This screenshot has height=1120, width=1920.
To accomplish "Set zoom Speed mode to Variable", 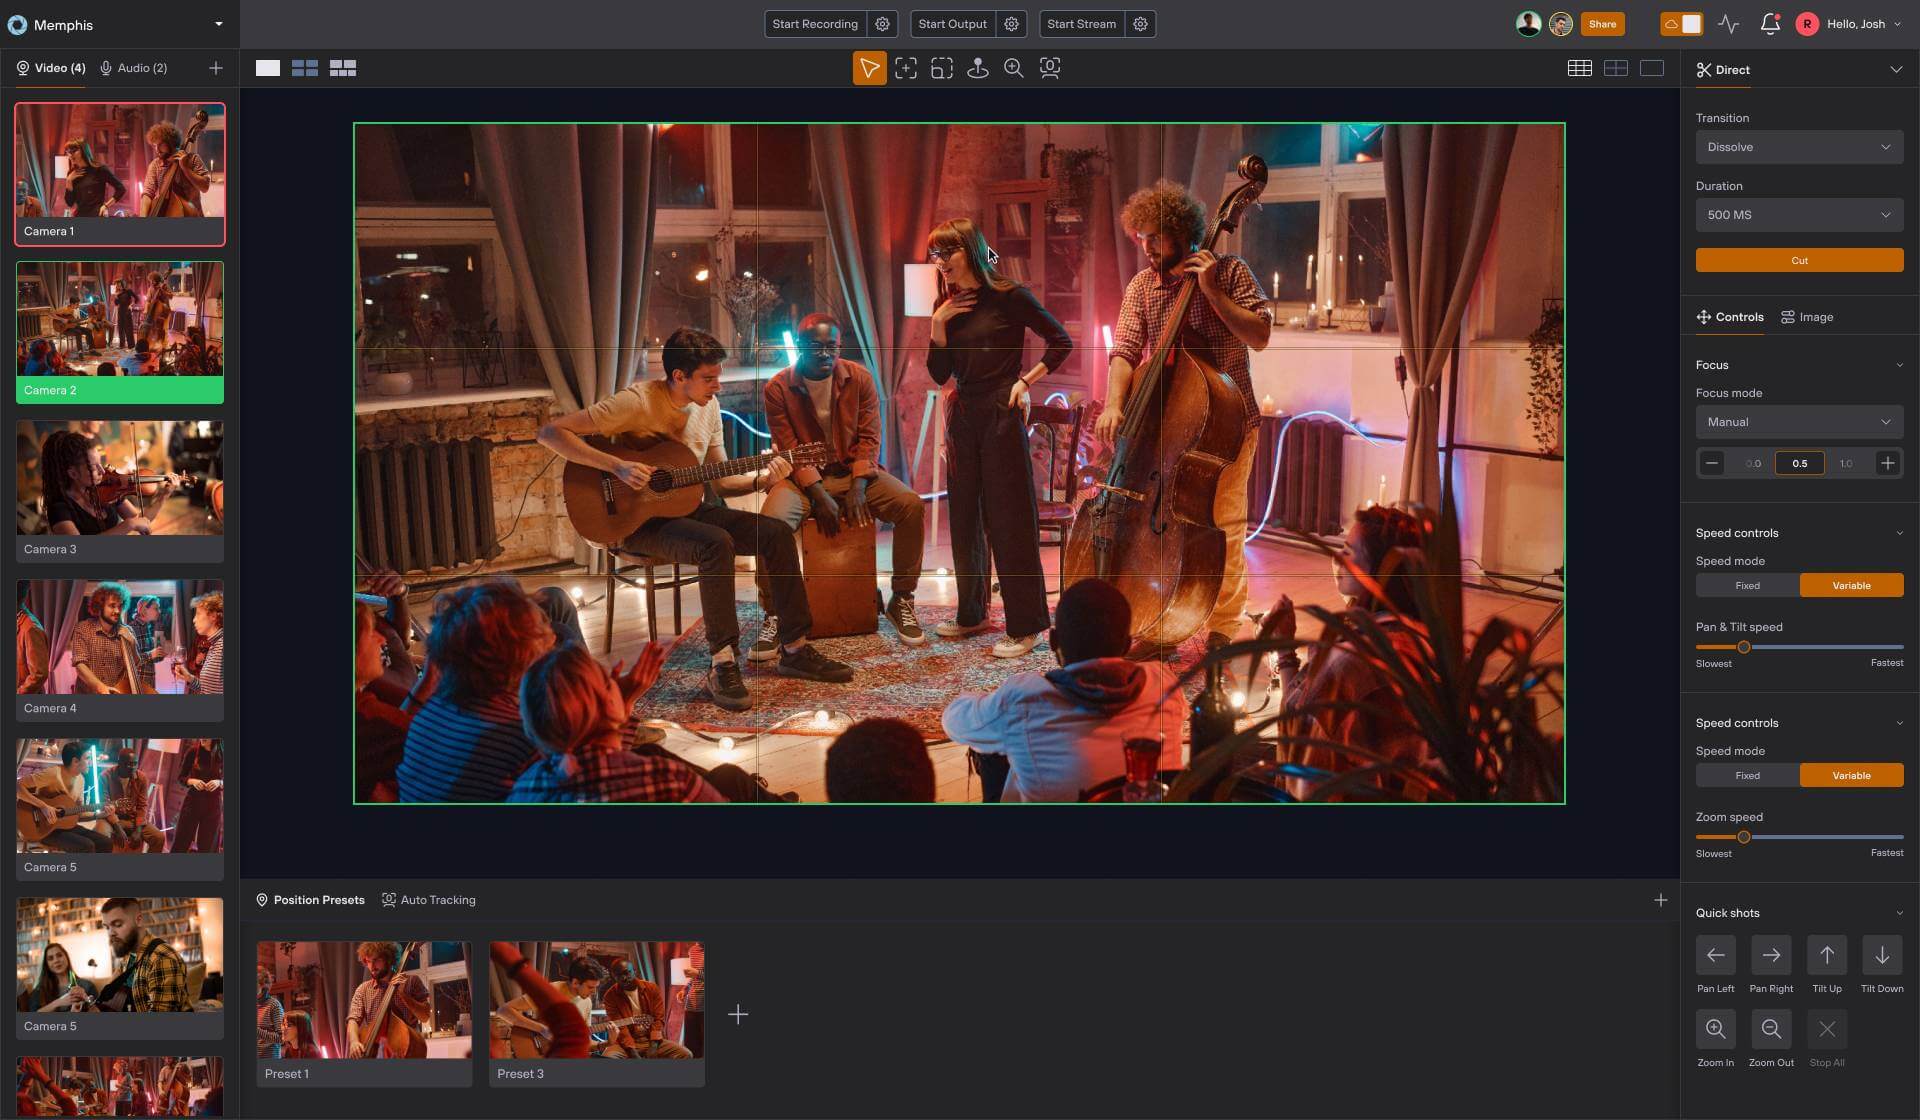I will [1852, 774].
